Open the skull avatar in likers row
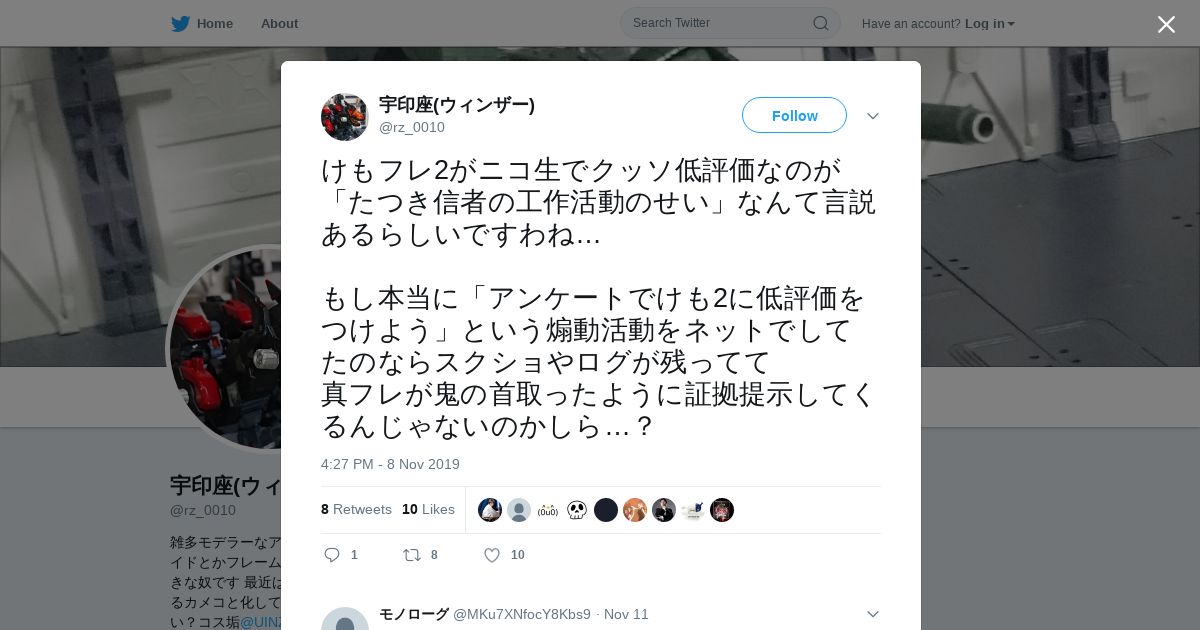Screen dimensions: 1200x630 pyautogui.click(x=577, y=510)
